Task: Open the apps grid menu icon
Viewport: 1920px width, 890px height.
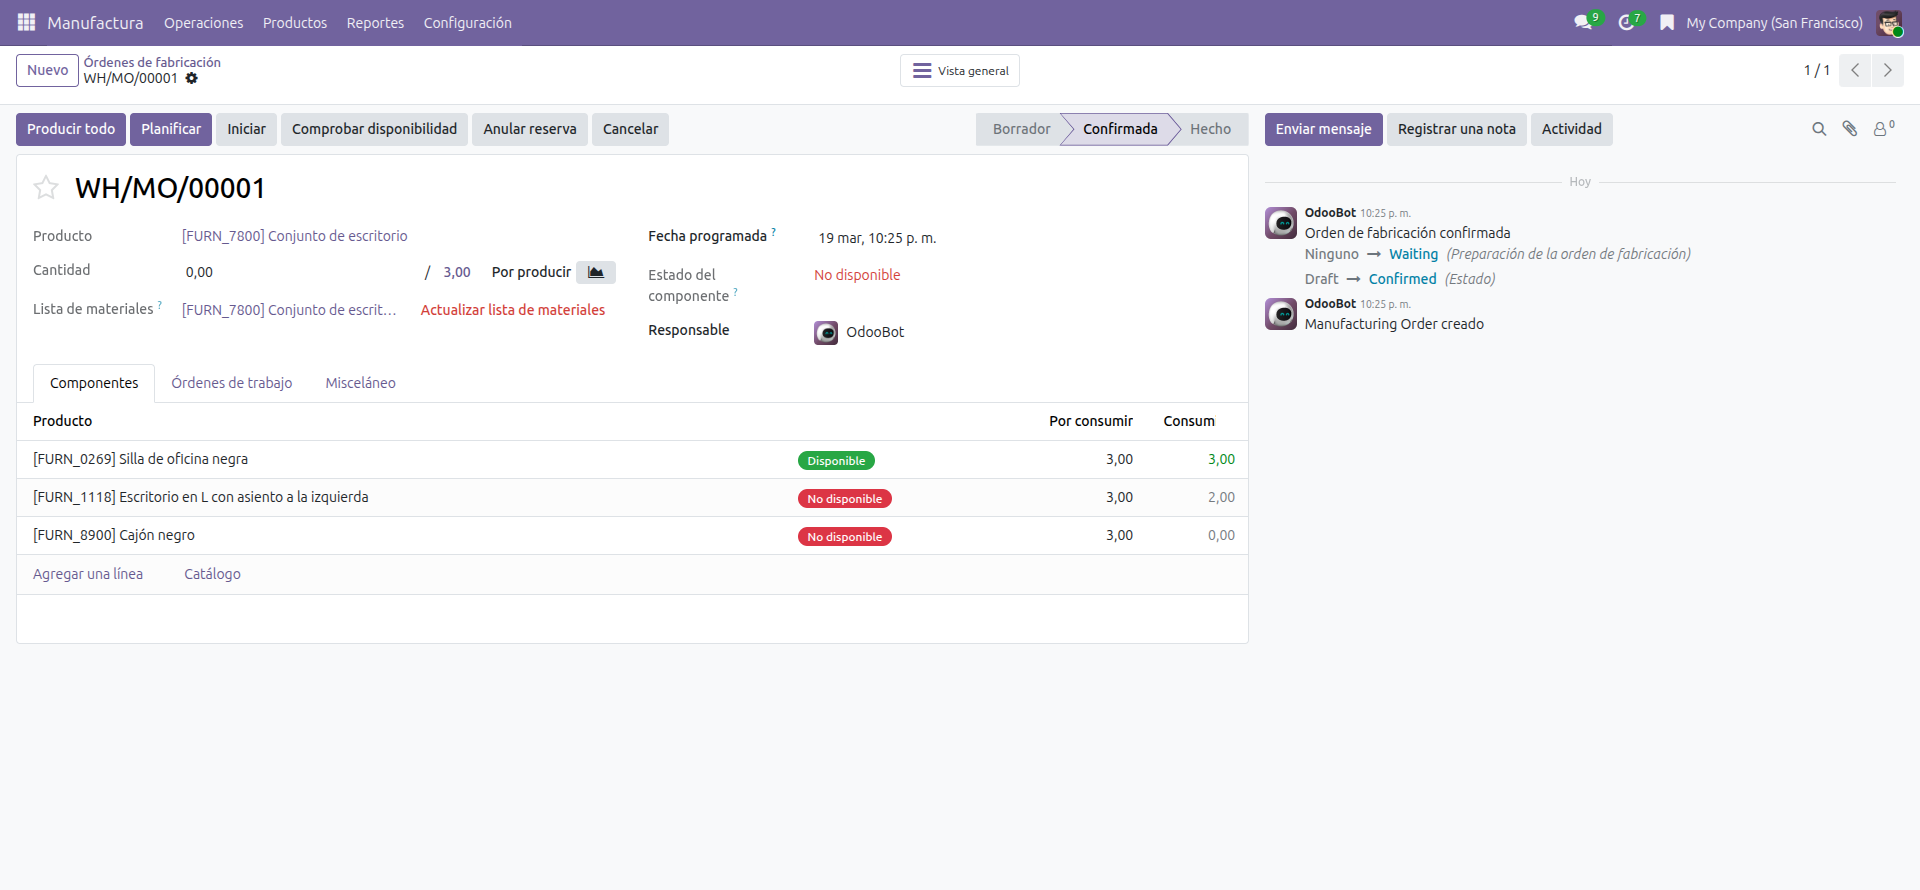Action: 26,22
